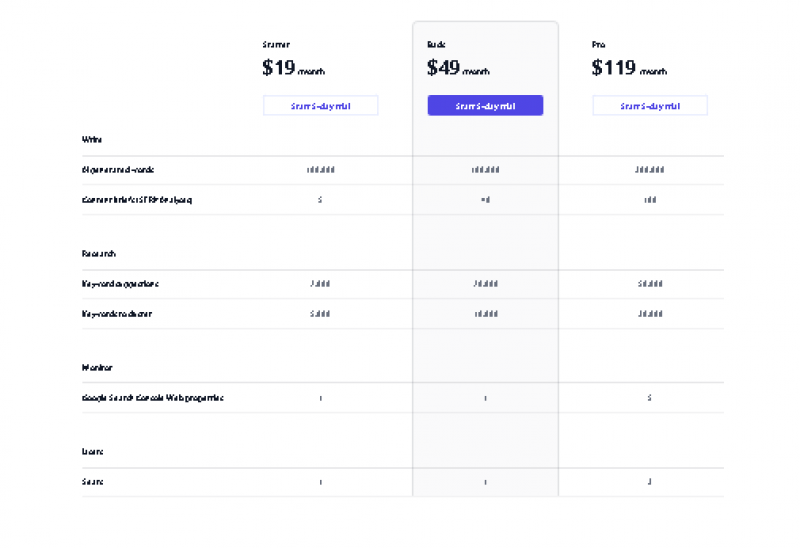Viewport: 800px width, 548px height.
Task: Click Keyword suggestions value for $19 plan
Action: pyautogui.click(x=320, y=284)
